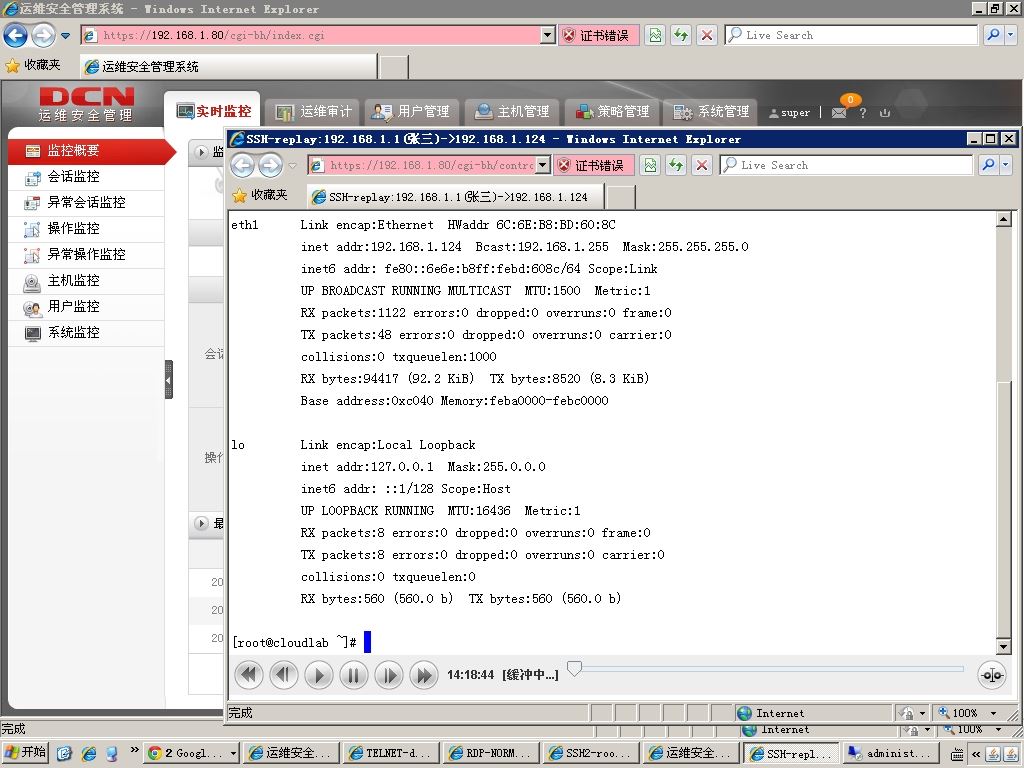Screen dimensions: 1024x768
Task: Open 收藏夹 favorites in main window
Action: (33, 65)
